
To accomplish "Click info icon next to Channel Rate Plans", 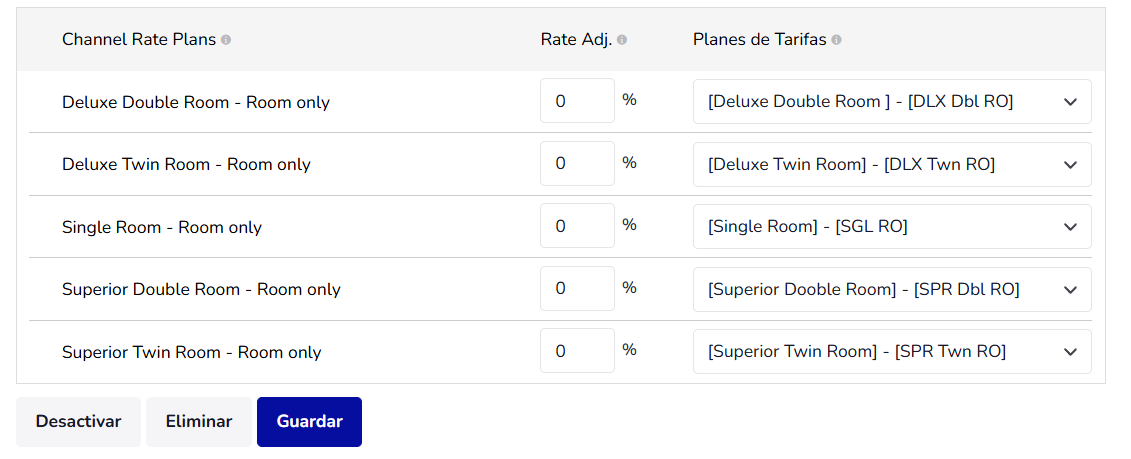I will coord(226,40).
